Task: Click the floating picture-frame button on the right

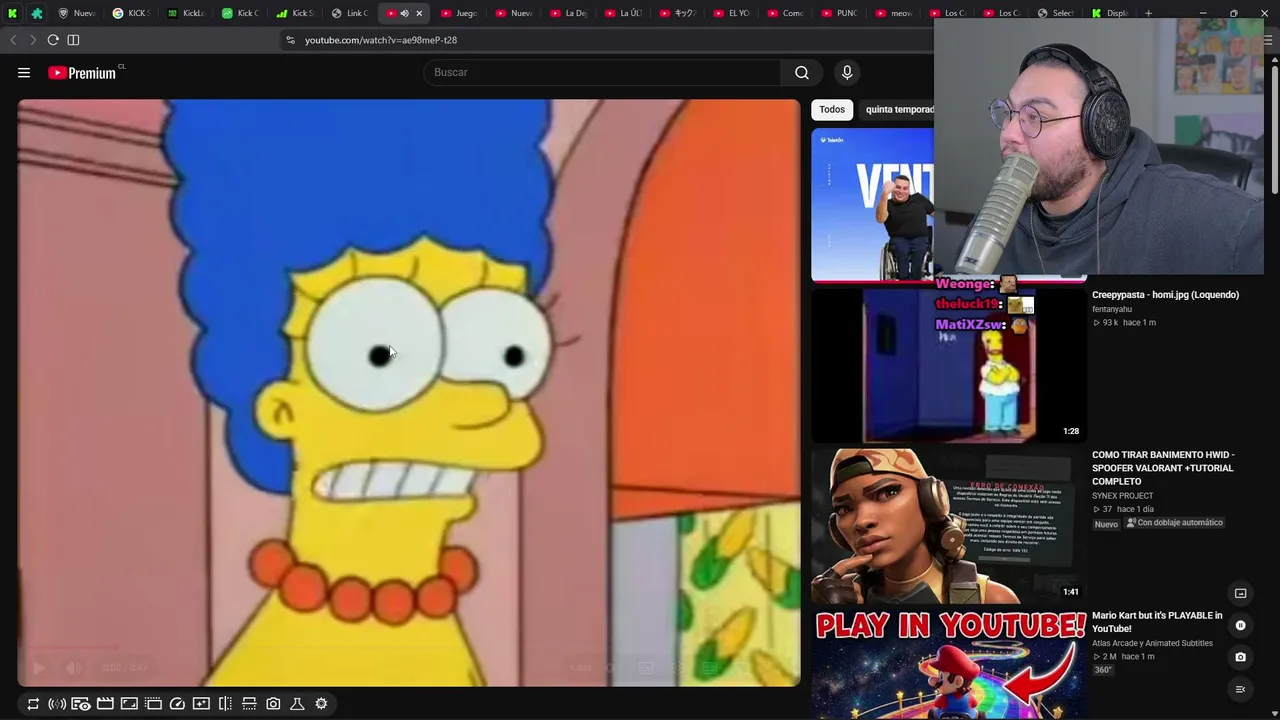Action: (x=1240, y=593)
